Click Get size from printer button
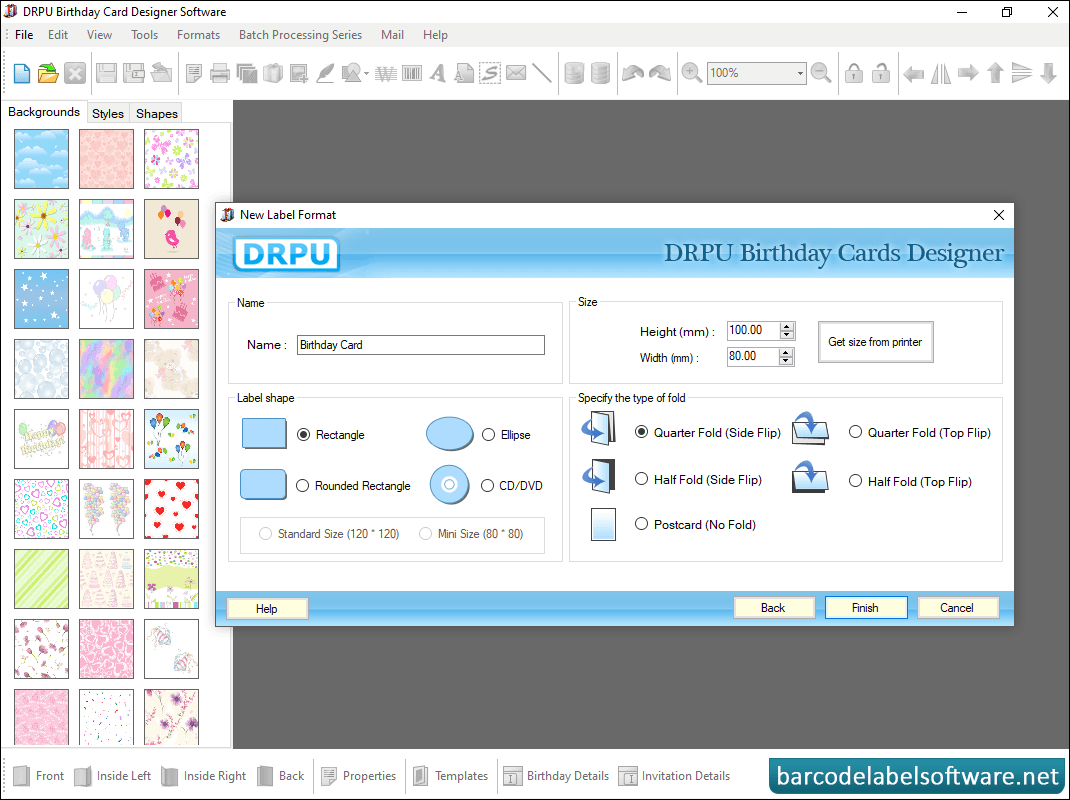 pos(876,342)
